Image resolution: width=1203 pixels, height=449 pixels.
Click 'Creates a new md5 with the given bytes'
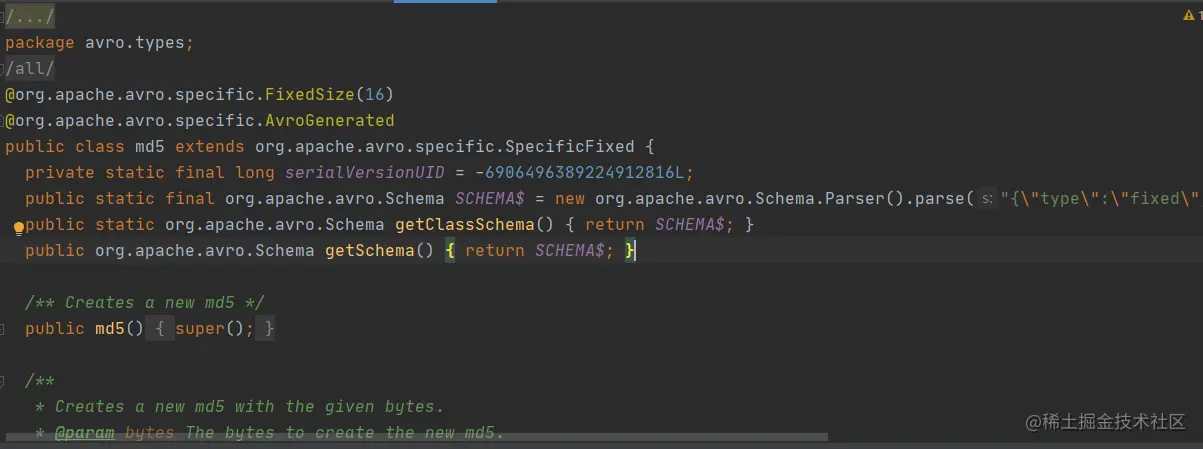(250, 407)
